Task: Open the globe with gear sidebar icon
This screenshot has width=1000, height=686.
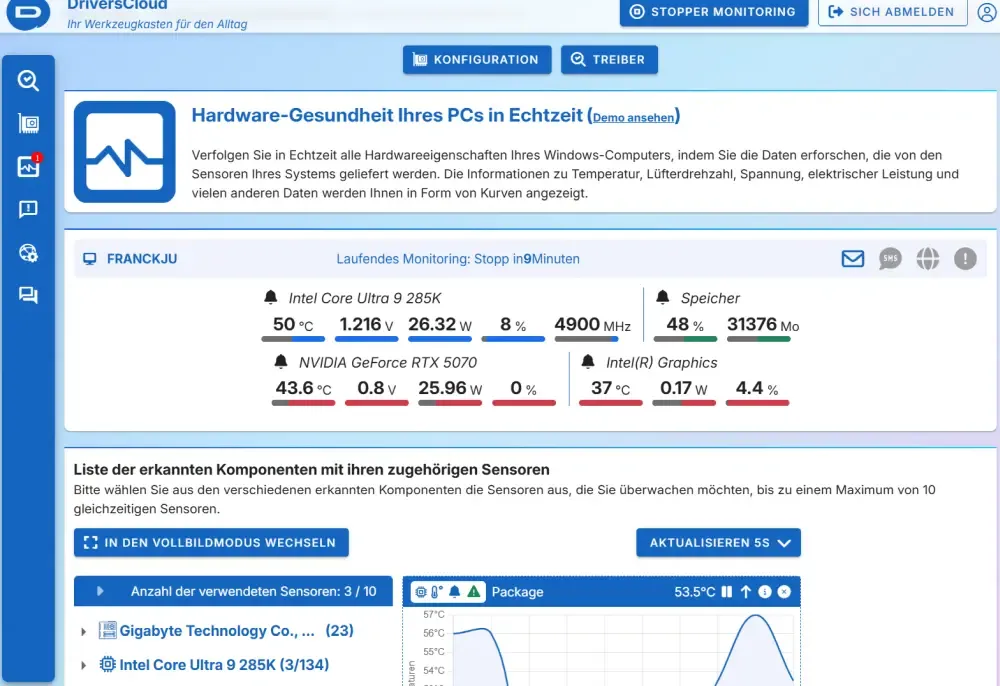Action: (28, 253)
